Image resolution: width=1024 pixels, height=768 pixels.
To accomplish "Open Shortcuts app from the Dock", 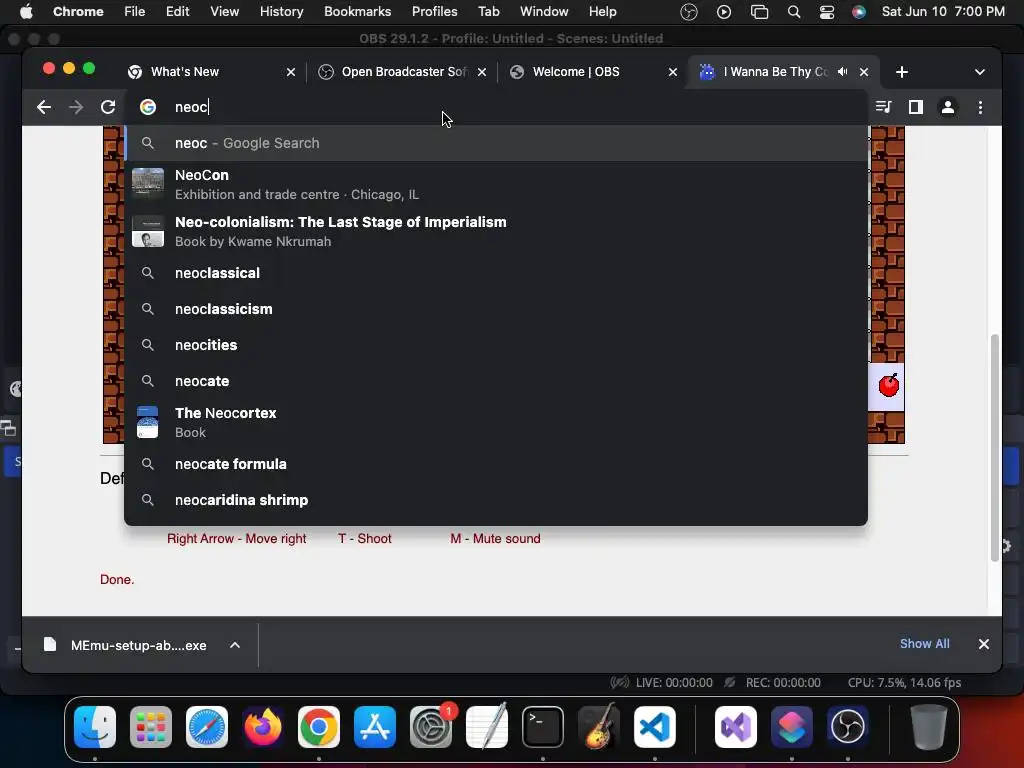I will coord(792,726).
